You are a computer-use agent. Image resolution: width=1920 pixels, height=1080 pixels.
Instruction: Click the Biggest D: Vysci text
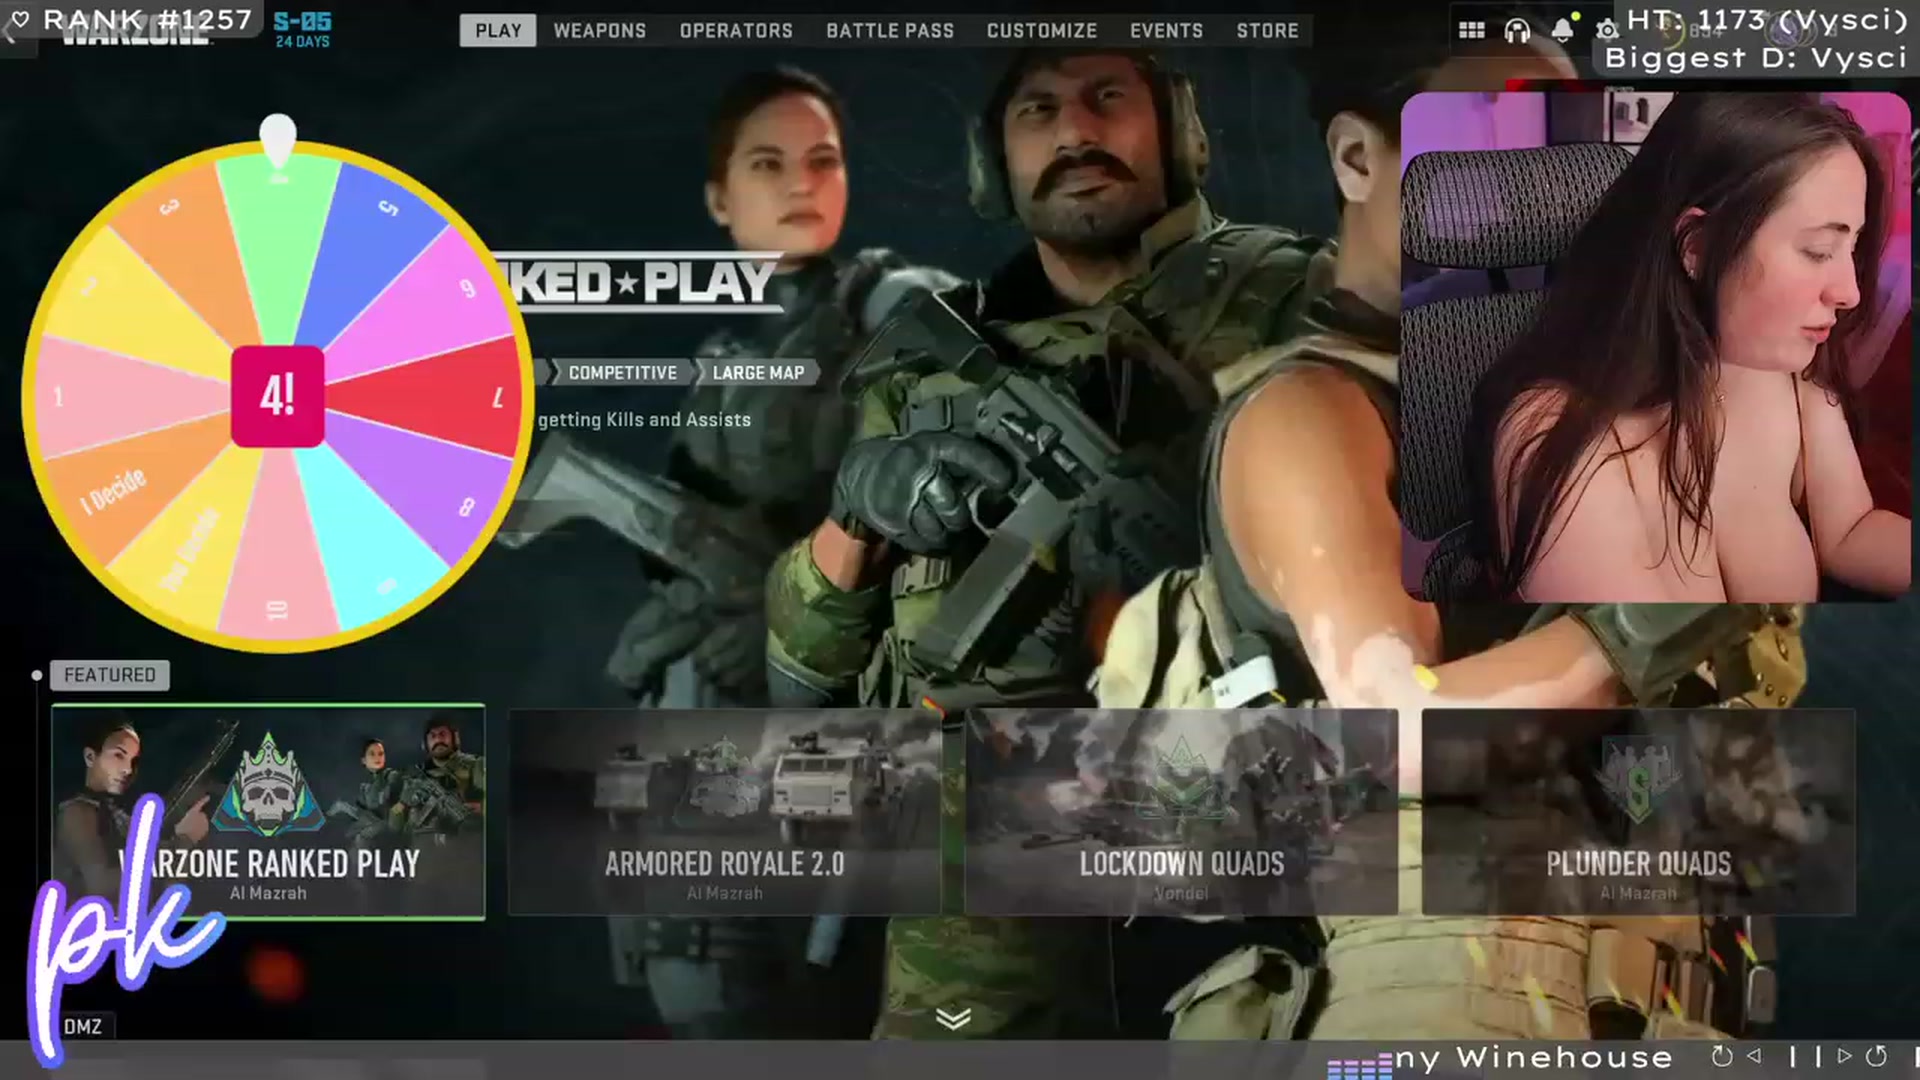click(1756, 58)
